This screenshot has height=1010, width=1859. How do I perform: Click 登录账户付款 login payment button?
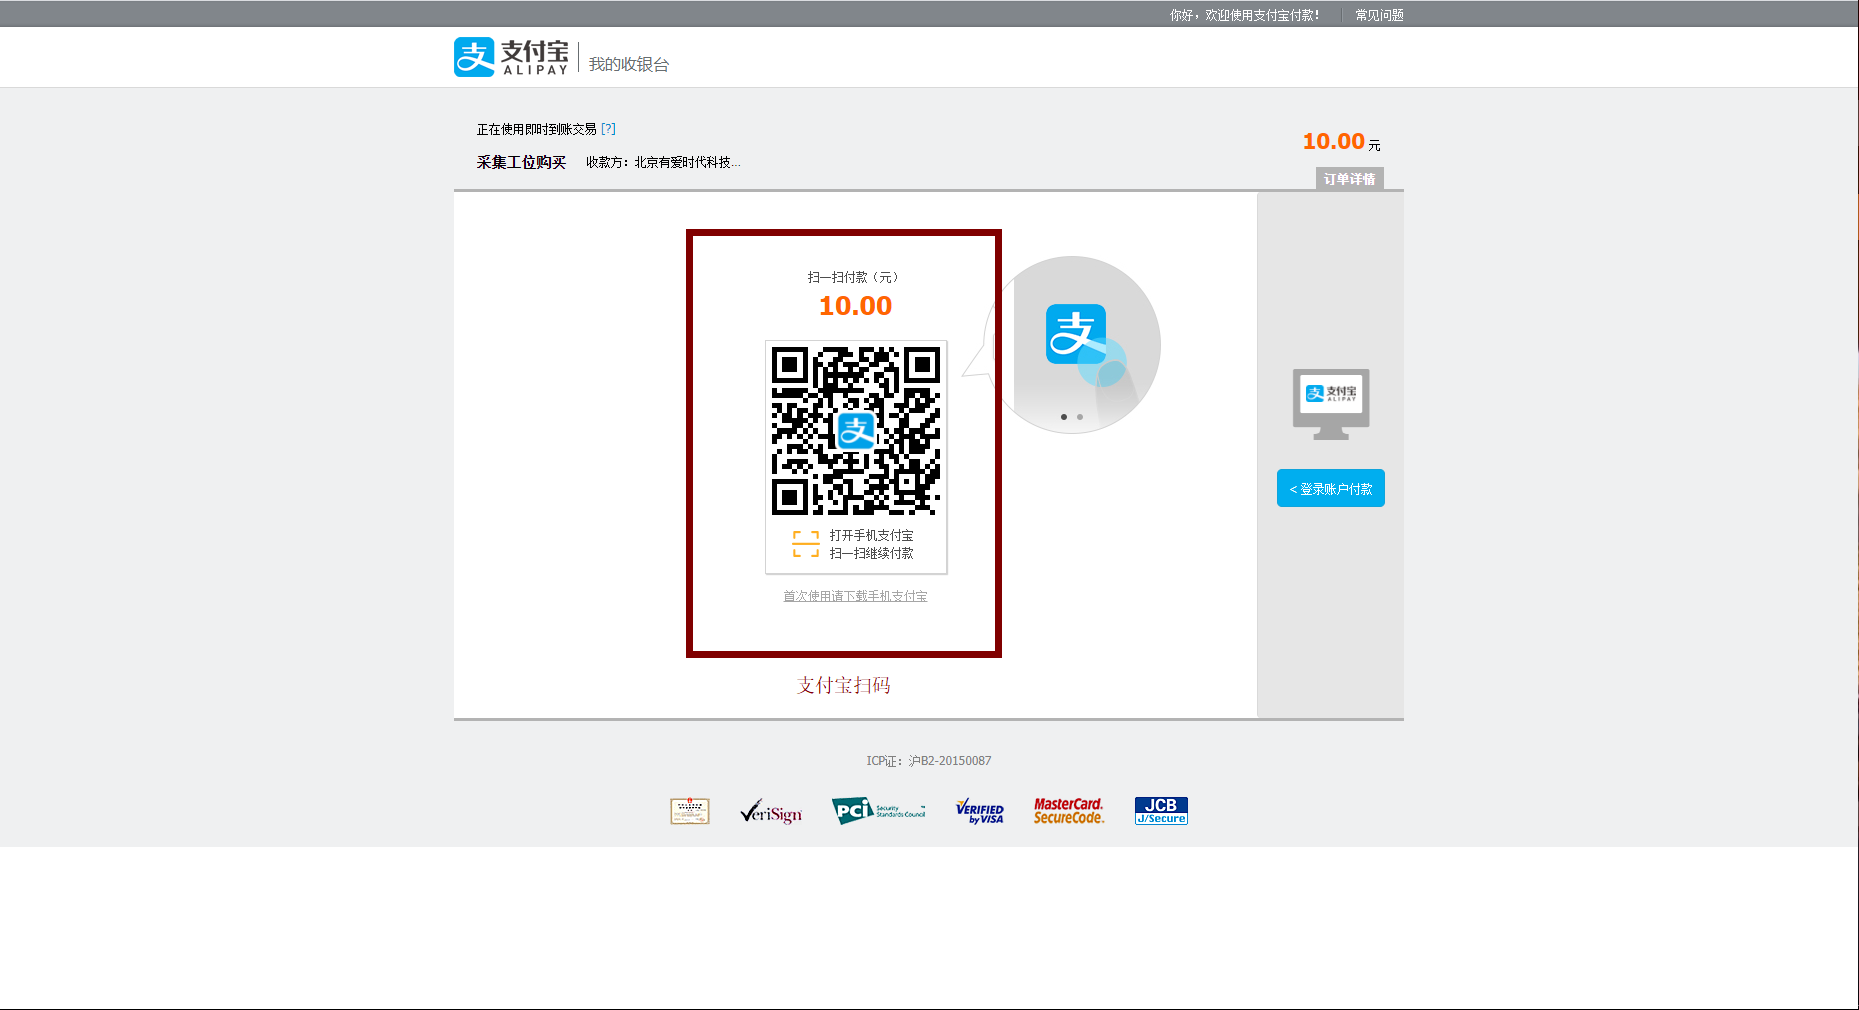click(x=1331, y=488)
